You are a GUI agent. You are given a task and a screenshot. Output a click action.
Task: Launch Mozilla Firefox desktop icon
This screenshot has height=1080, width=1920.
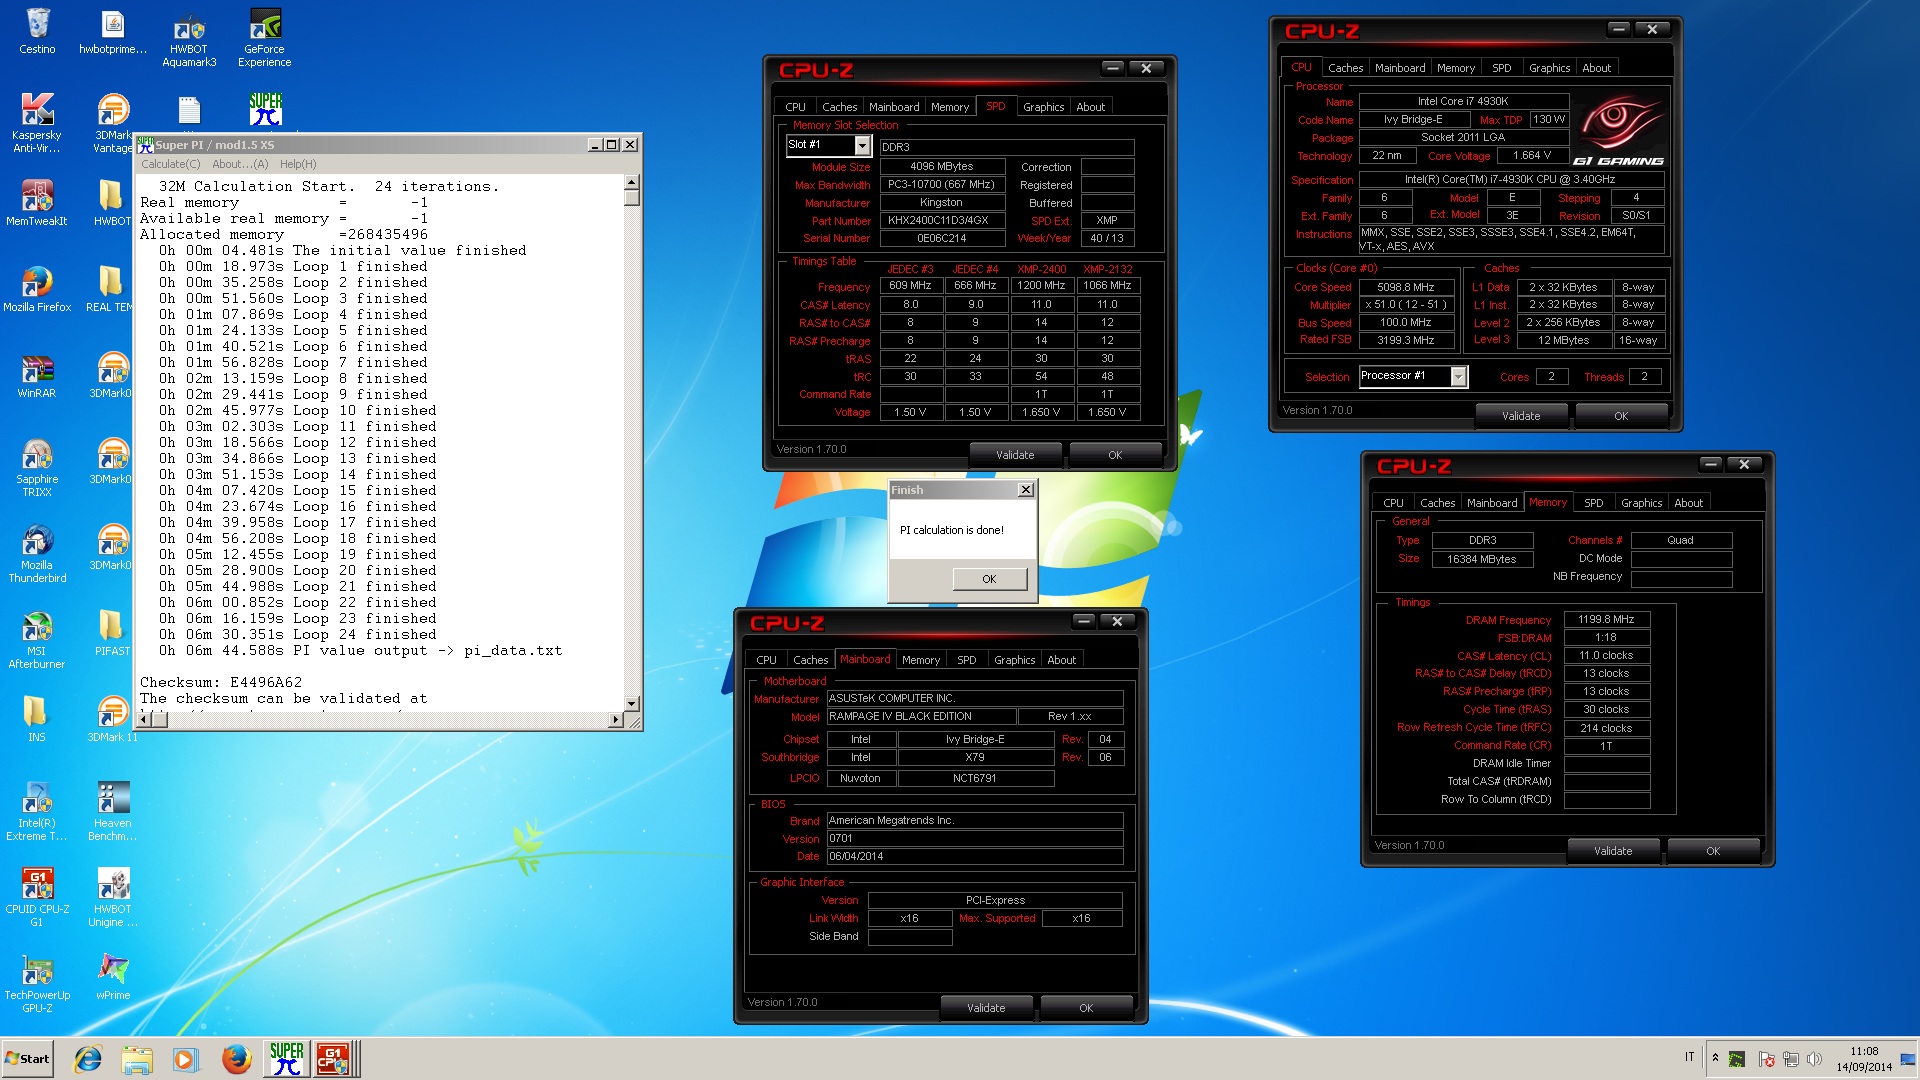37,289
